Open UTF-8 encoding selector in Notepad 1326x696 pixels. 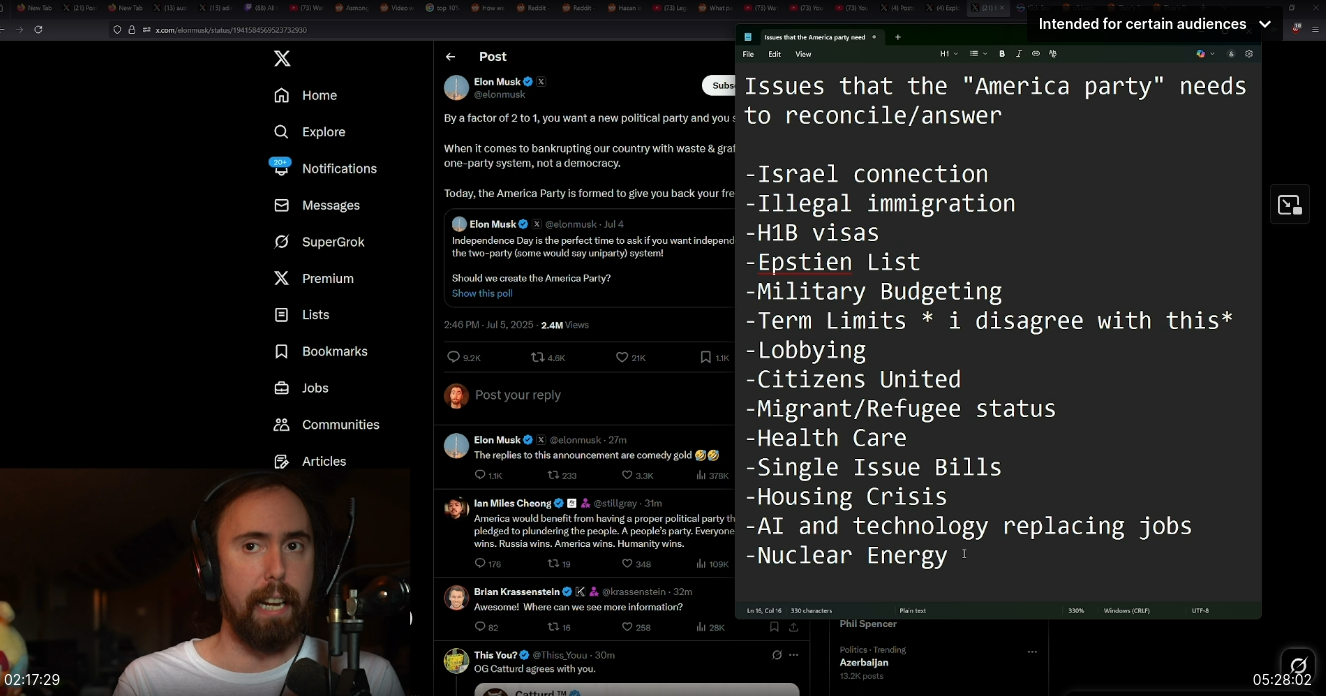click(x=1200, y=610)
